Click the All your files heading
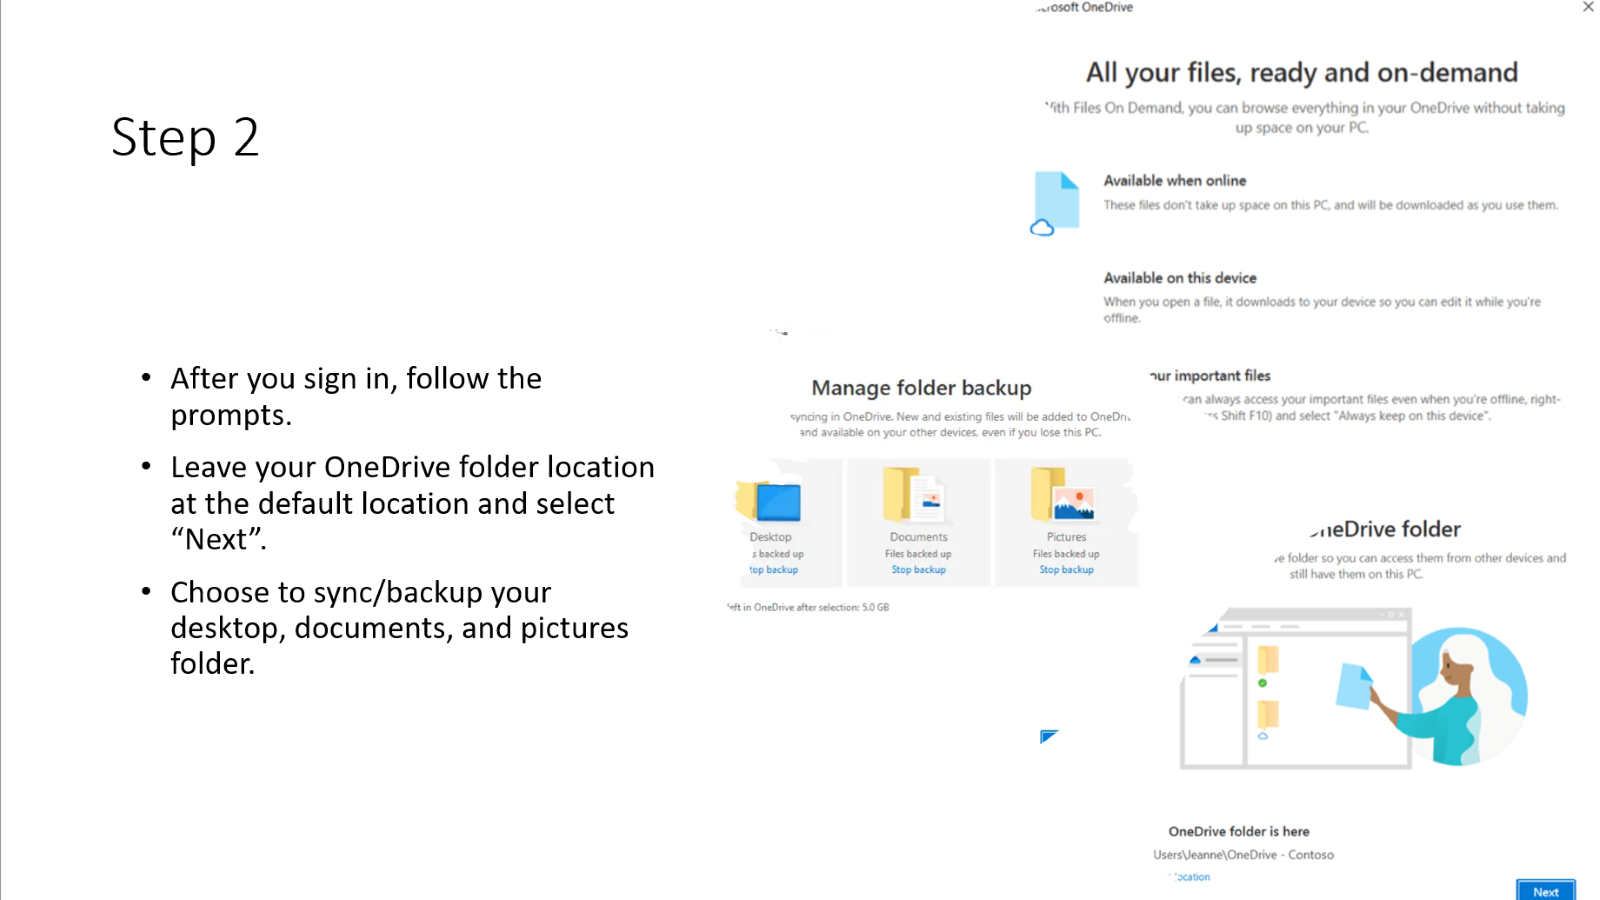This screenshot has height=900, width=1600. 1301,73
